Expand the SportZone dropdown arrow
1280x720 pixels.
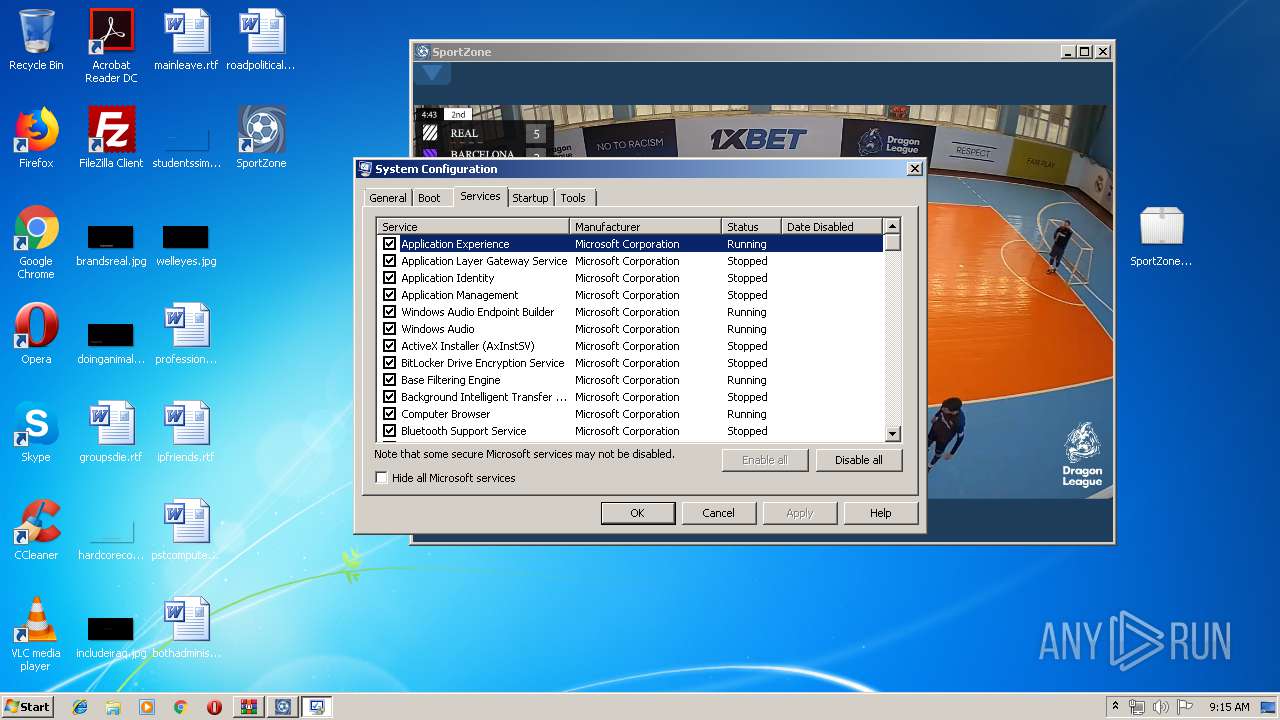tap(432, 73)
